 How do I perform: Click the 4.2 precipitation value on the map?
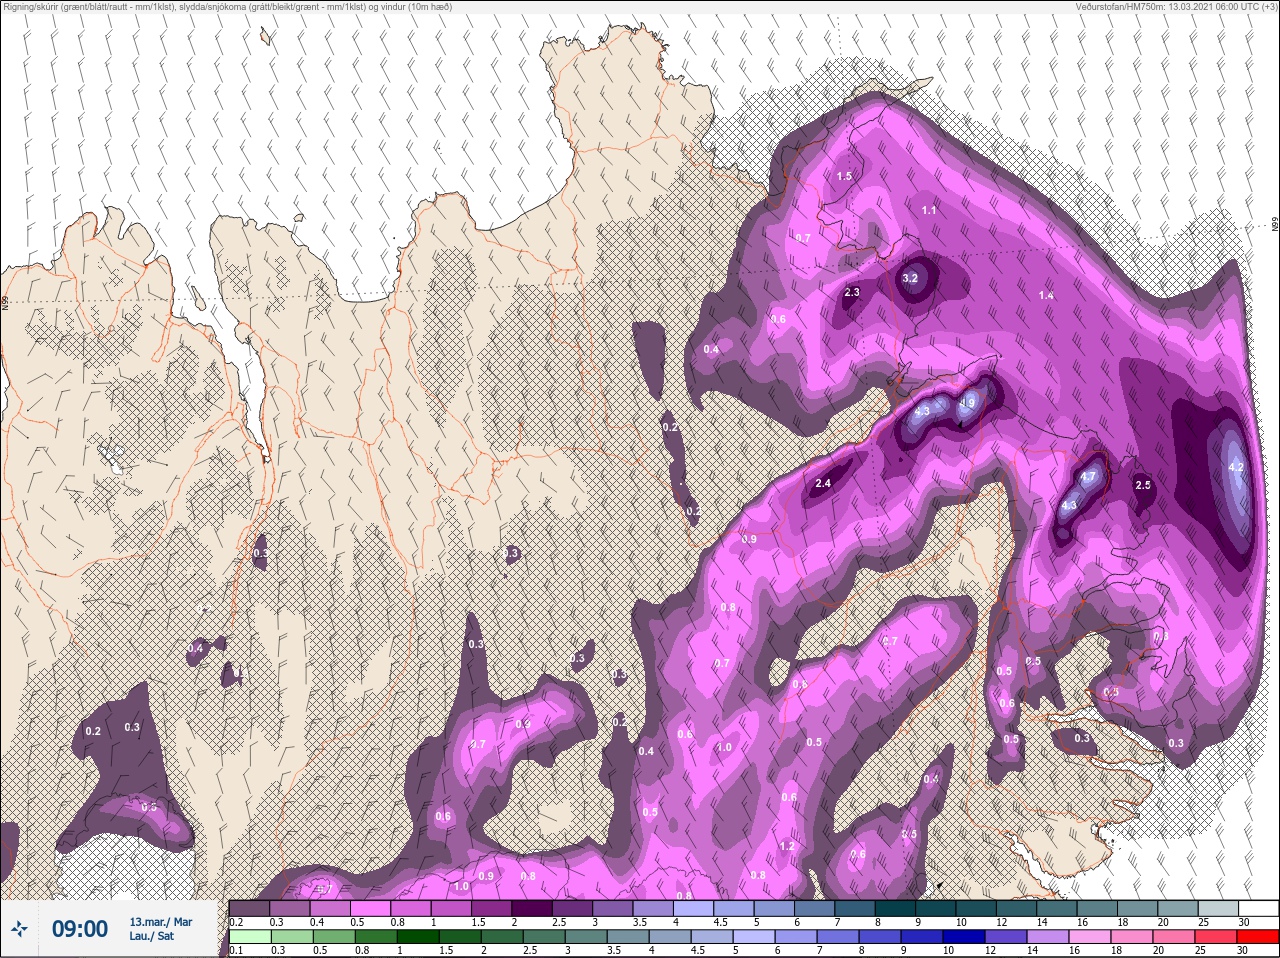[1235, 467]
